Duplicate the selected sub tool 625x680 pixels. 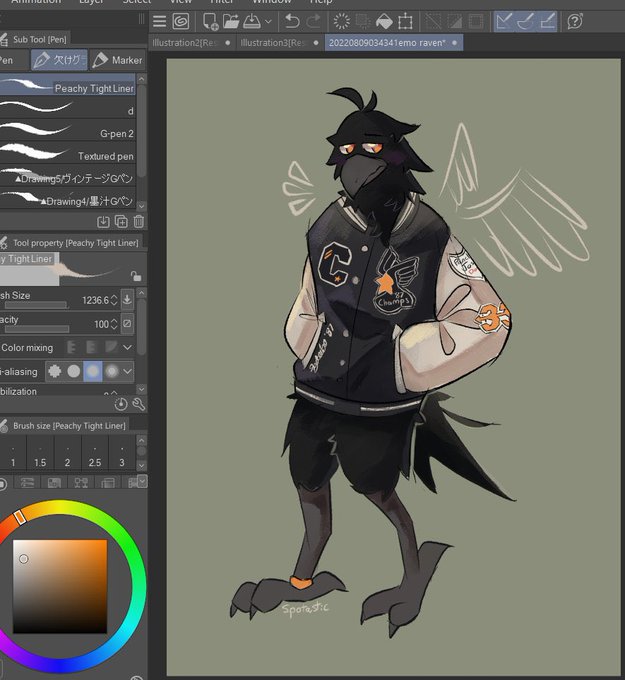tap(121, 222)
